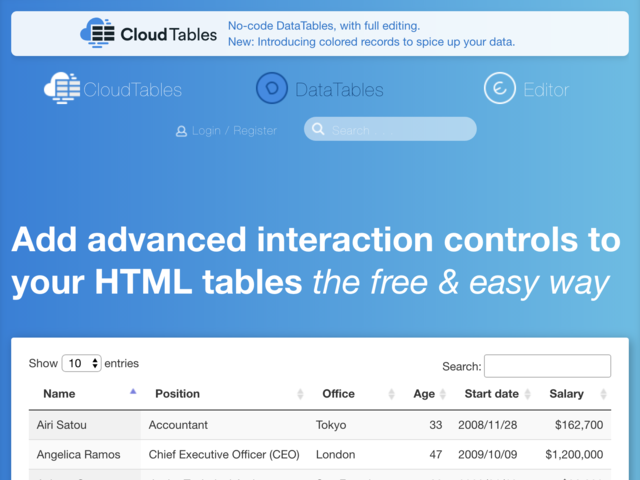640x480 pixels.
Task: Select the Angelica Ramos name cell
Action: 85,454
